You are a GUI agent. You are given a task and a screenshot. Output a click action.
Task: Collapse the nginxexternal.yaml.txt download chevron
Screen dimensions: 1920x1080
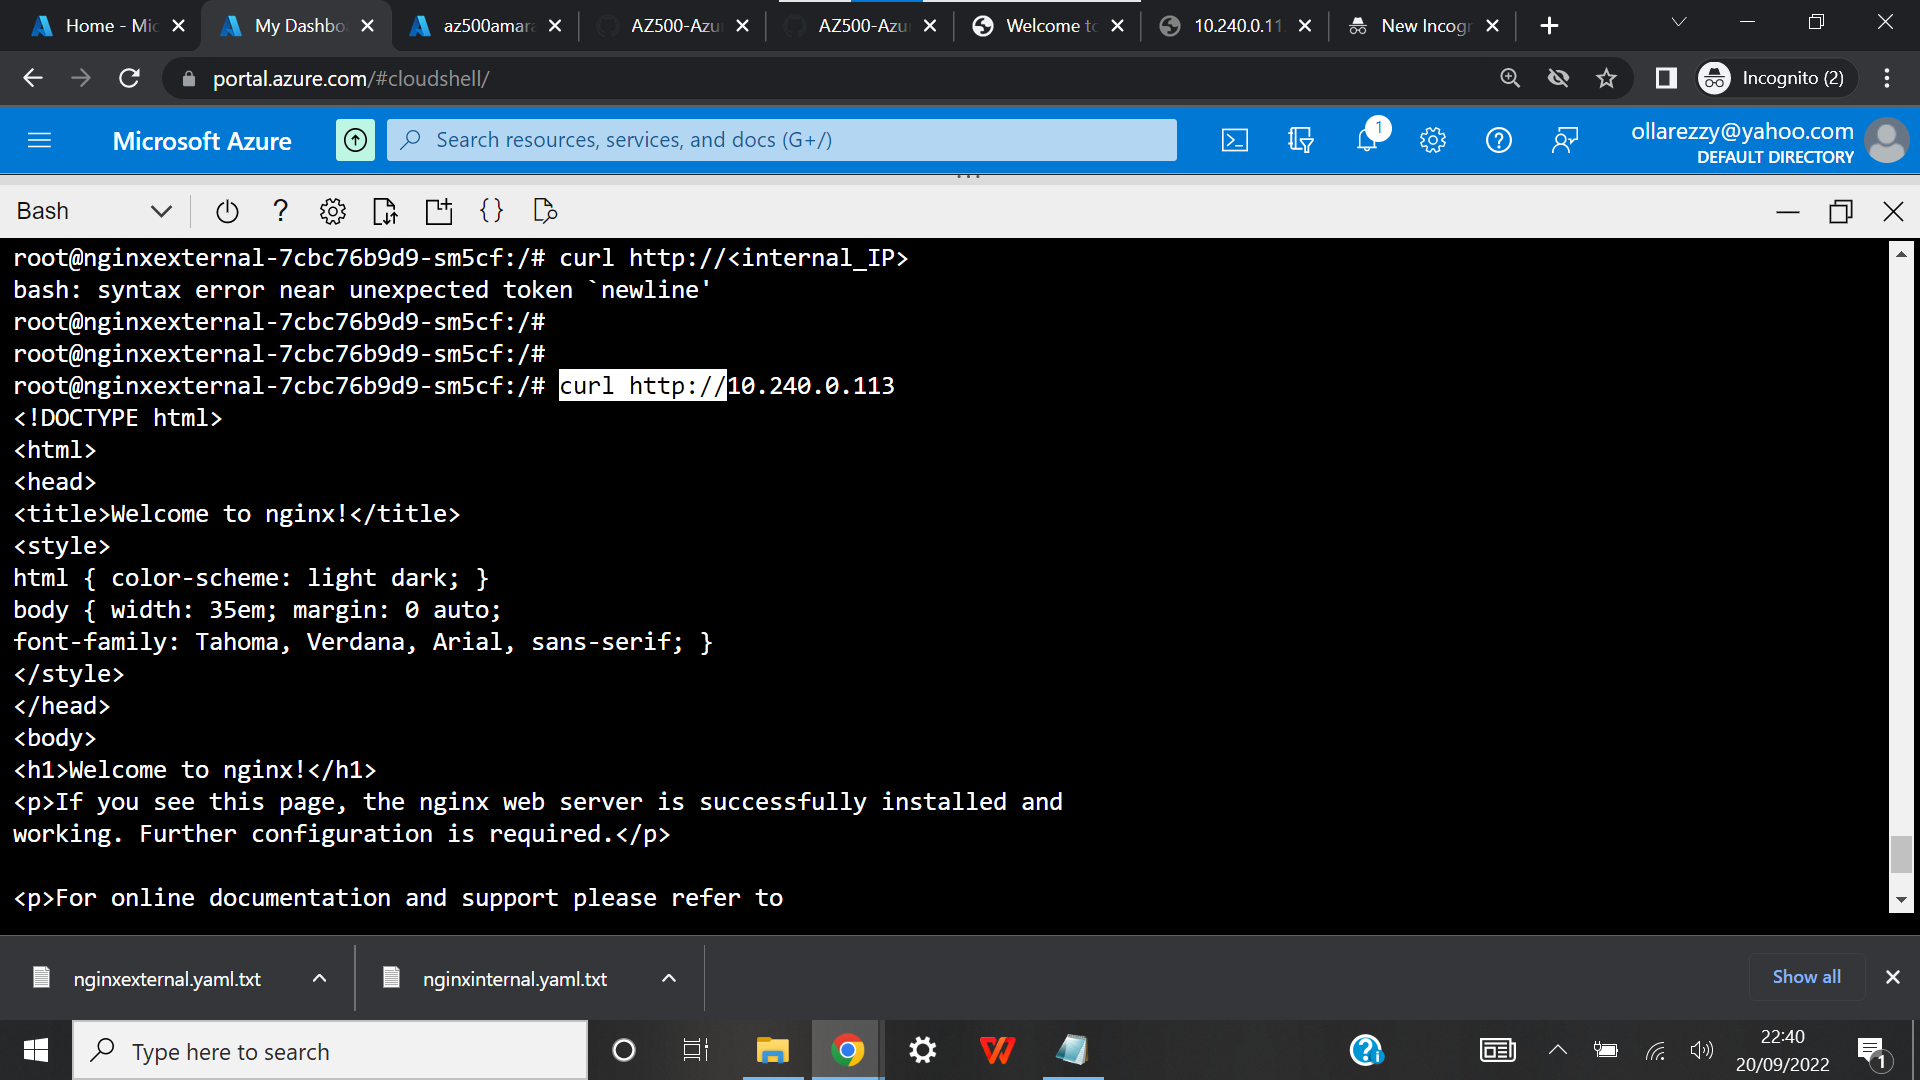click(x=319, y=978)
